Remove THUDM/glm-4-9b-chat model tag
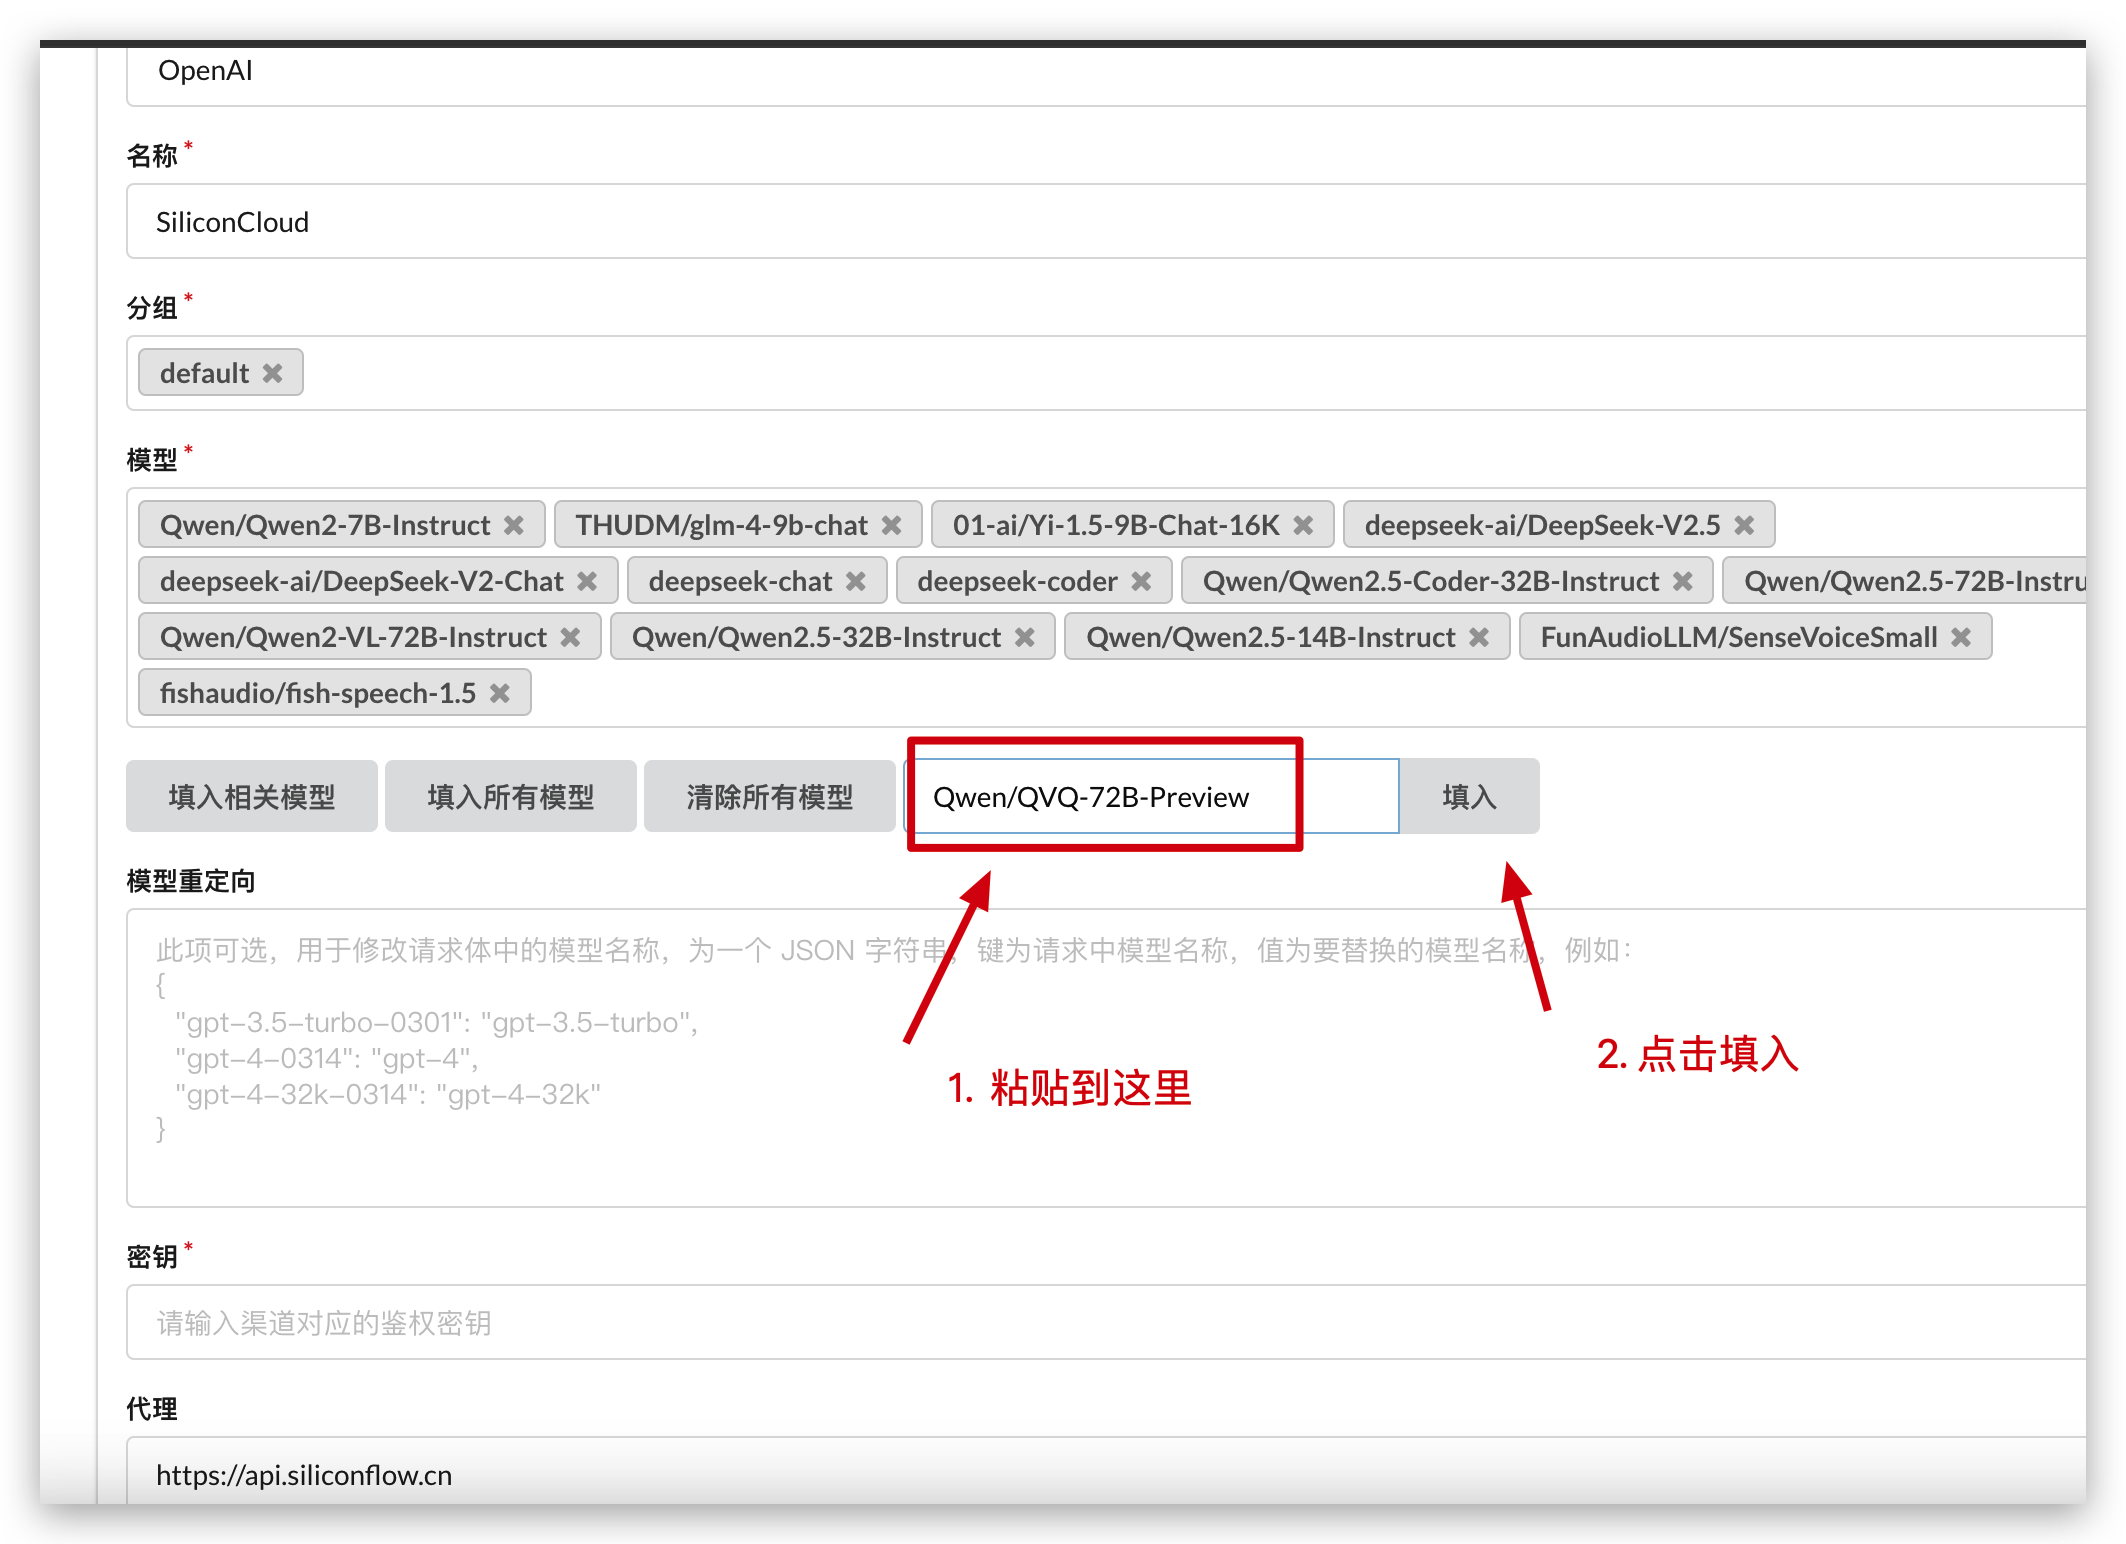Viewport: 2126px width, 1544px height. (892, 525)
